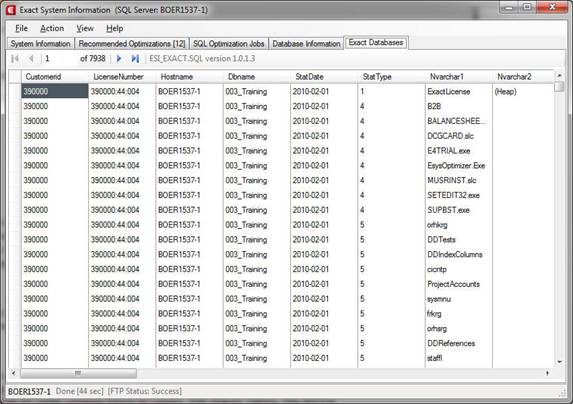Open Database Information tab
Viewport: 573px width, 404px height.
[x=306, y=44]
